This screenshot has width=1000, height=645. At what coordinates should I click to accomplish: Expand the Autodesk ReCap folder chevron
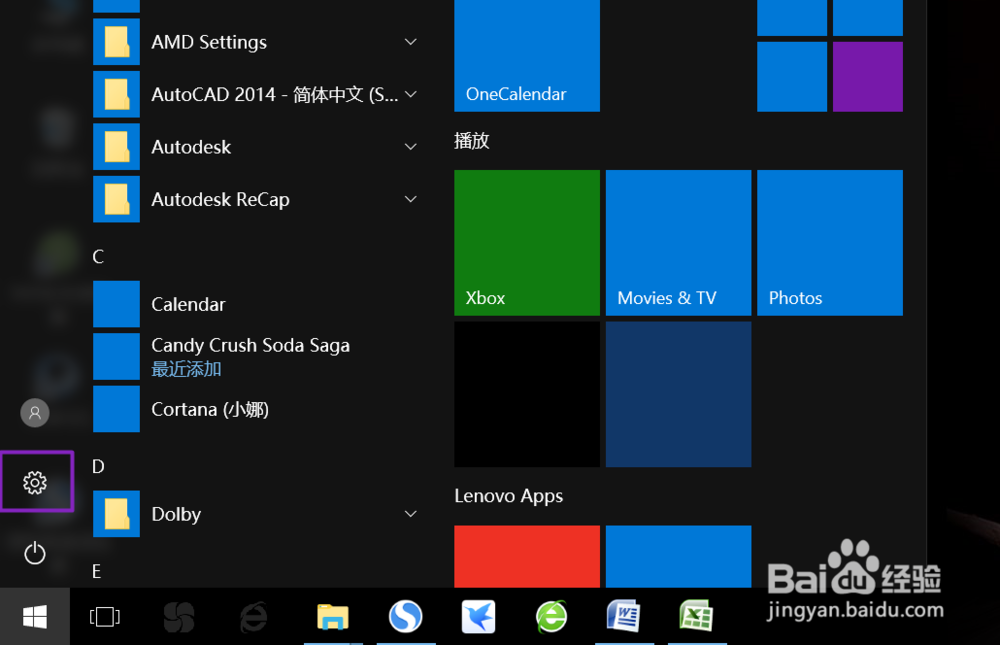411,199
